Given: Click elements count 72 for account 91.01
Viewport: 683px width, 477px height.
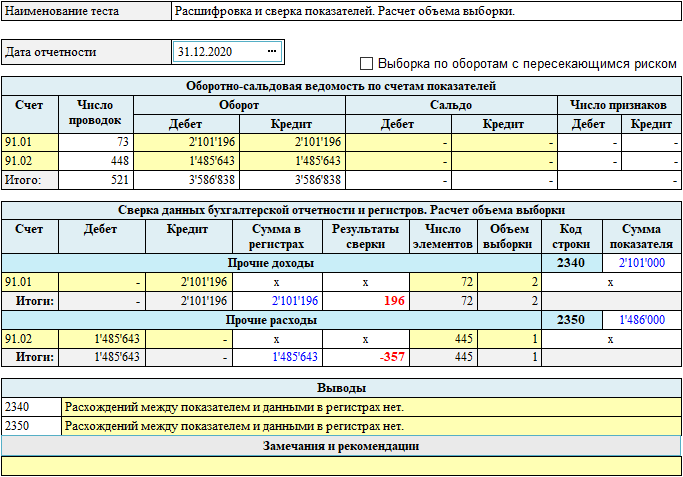Looking at the screenshot, I should point(443,282).
